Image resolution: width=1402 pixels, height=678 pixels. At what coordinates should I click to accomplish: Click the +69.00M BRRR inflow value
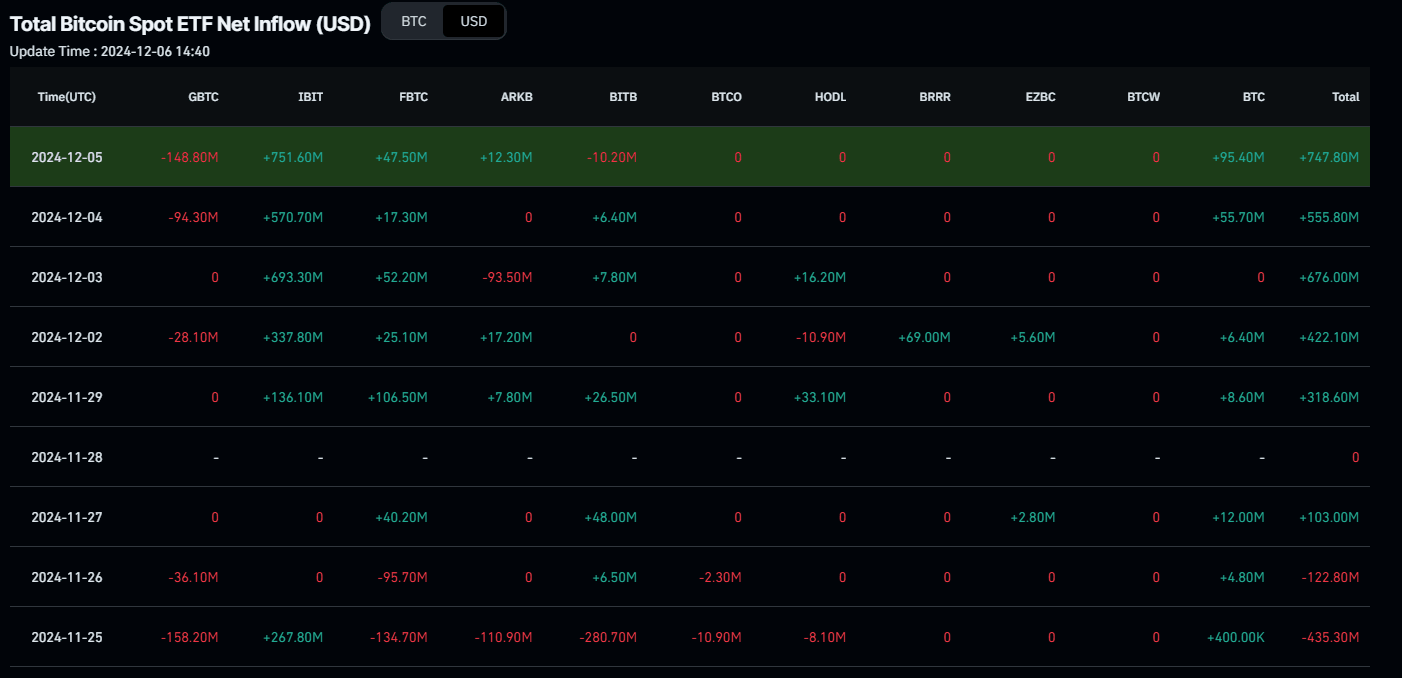[924, 337]
